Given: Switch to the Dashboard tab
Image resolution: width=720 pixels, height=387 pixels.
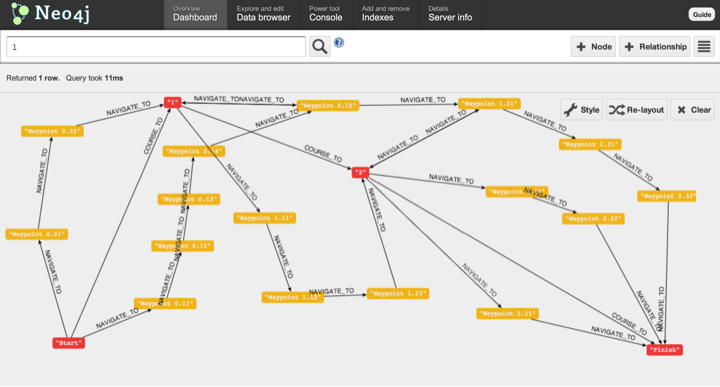Looking at the screenshot, I should click(195, 14).
